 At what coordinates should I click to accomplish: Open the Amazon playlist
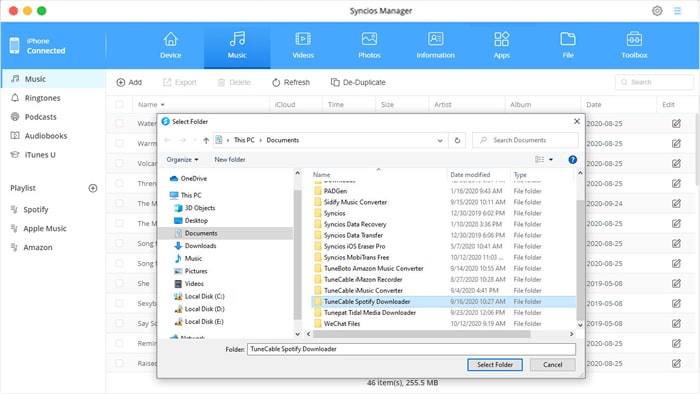(38, 247)
